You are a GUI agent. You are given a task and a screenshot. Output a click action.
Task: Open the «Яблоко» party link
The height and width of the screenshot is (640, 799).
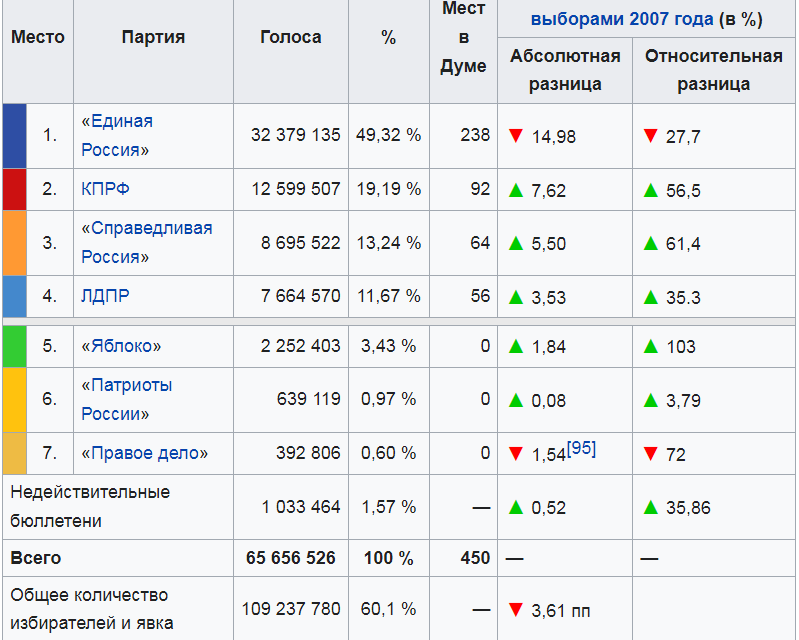pos(121,346)
